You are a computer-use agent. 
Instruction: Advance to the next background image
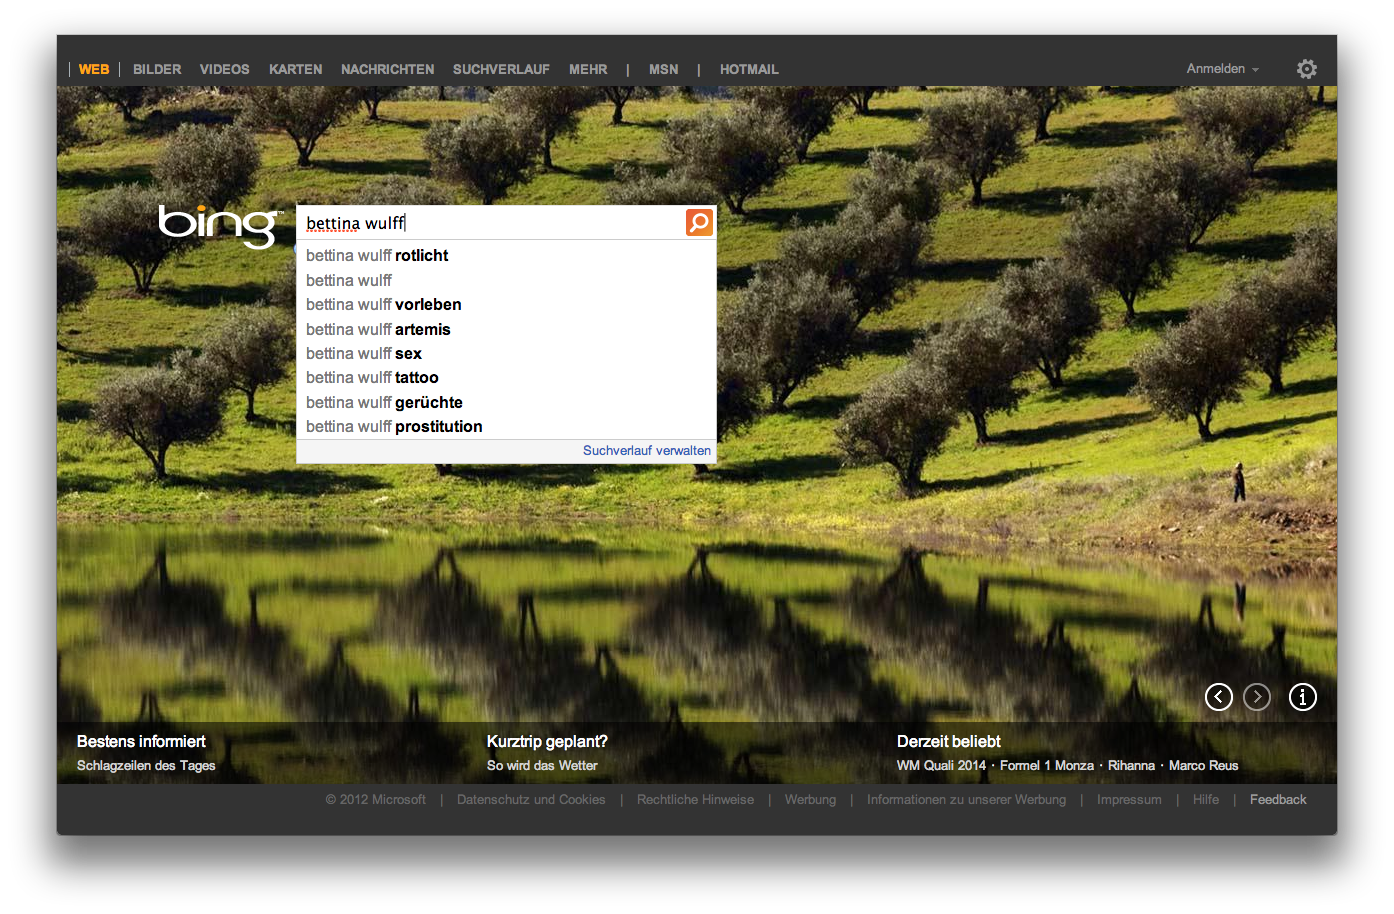pyautogui.click(x=1257, y=697)
